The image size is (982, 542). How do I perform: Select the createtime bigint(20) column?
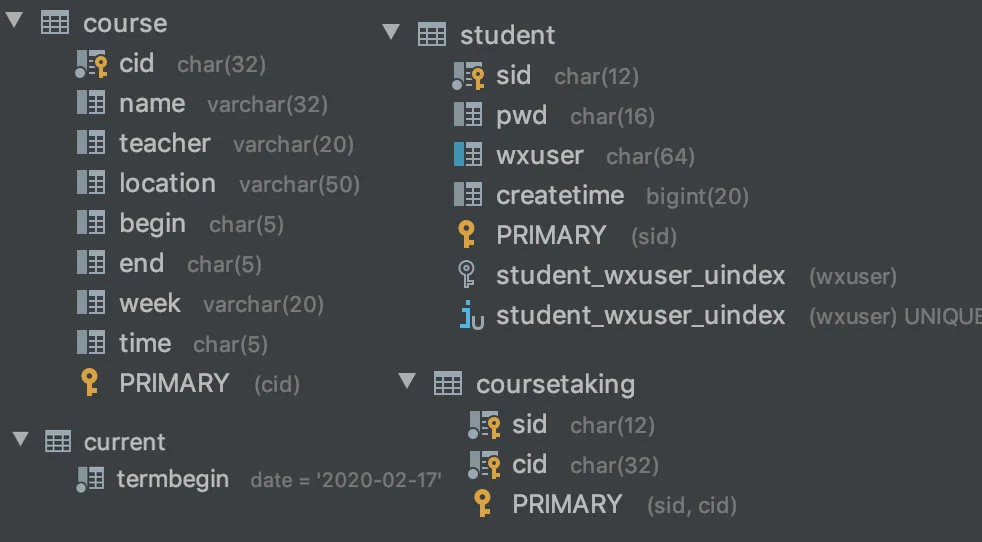(x=601, y=195)
